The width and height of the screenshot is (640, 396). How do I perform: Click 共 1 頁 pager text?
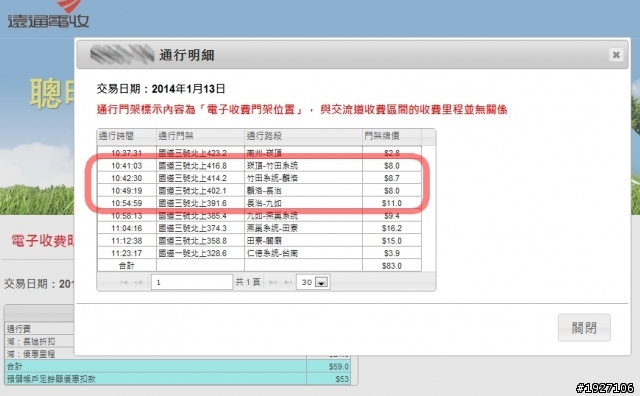(248, 282)
